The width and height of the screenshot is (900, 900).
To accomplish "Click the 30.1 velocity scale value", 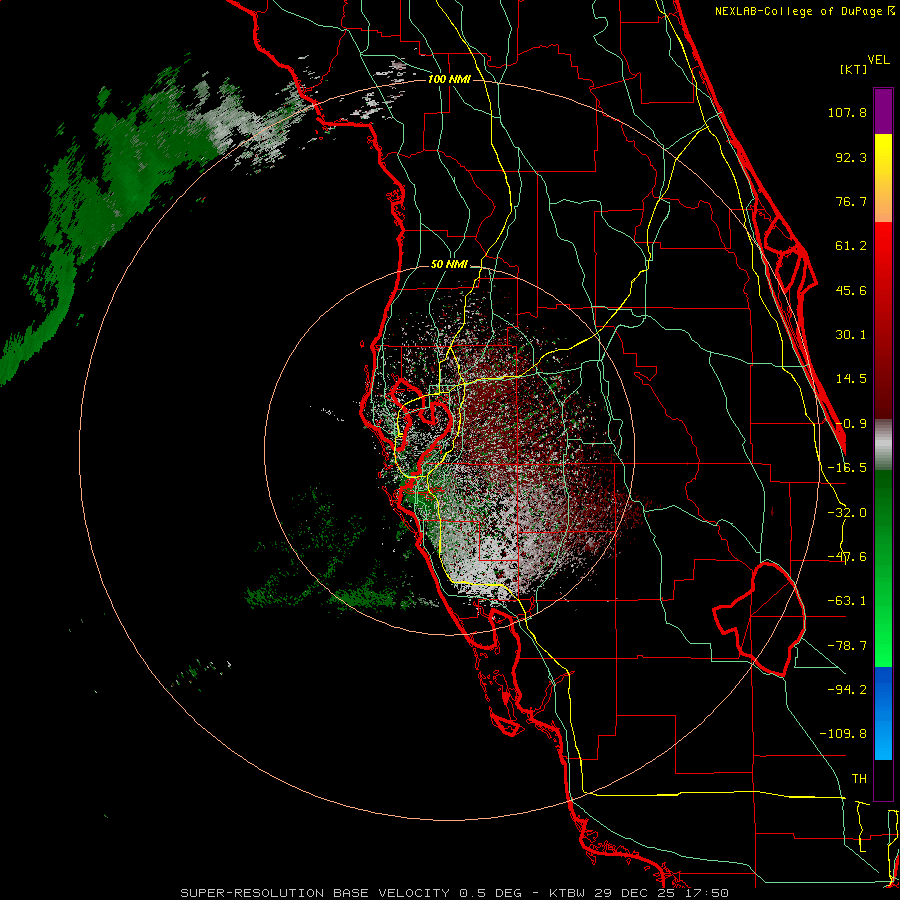I will click(851, 335).
